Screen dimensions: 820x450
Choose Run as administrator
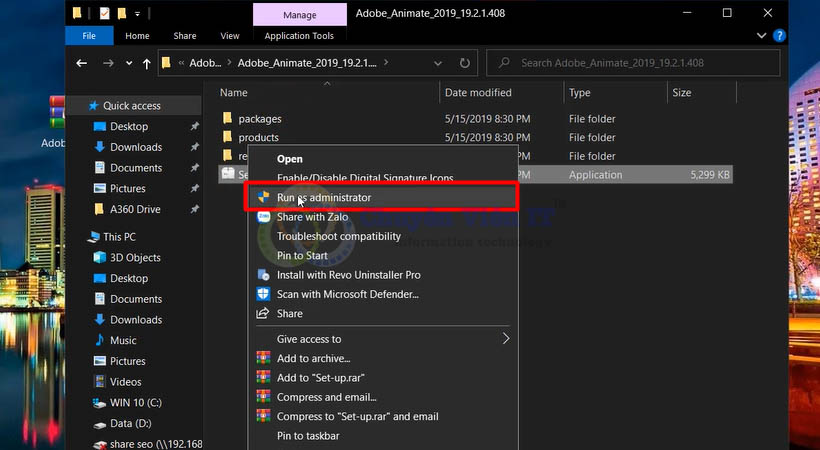coord(323,198)
